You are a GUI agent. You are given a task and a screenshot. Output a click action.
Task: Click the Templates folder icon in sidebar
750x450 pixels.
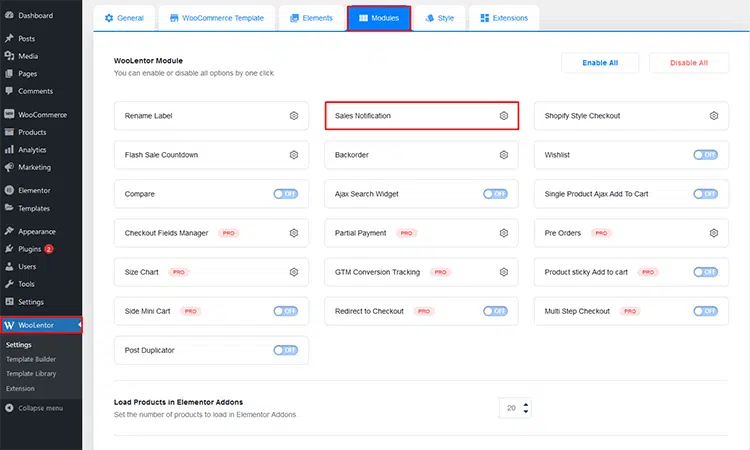click(9, 208)
